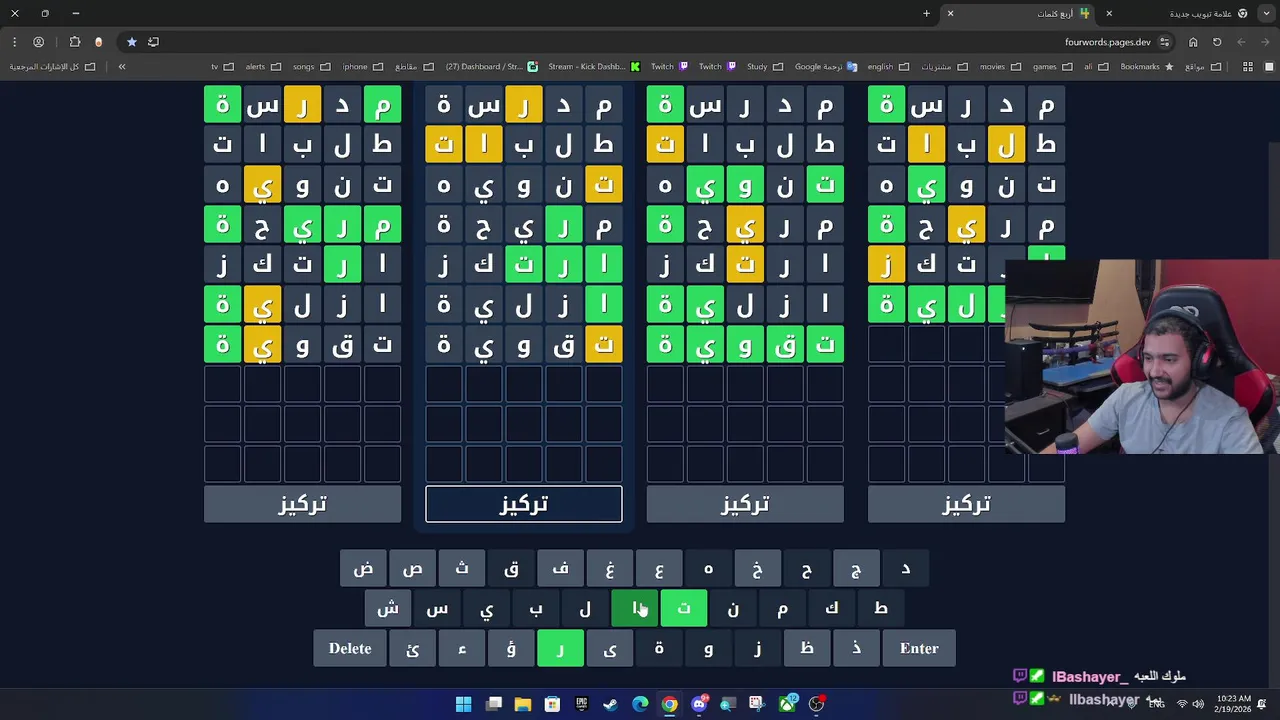Viewport: 1280px width, 720px height.
Task: Expand the Study bookmark folder
Action: 765,67
